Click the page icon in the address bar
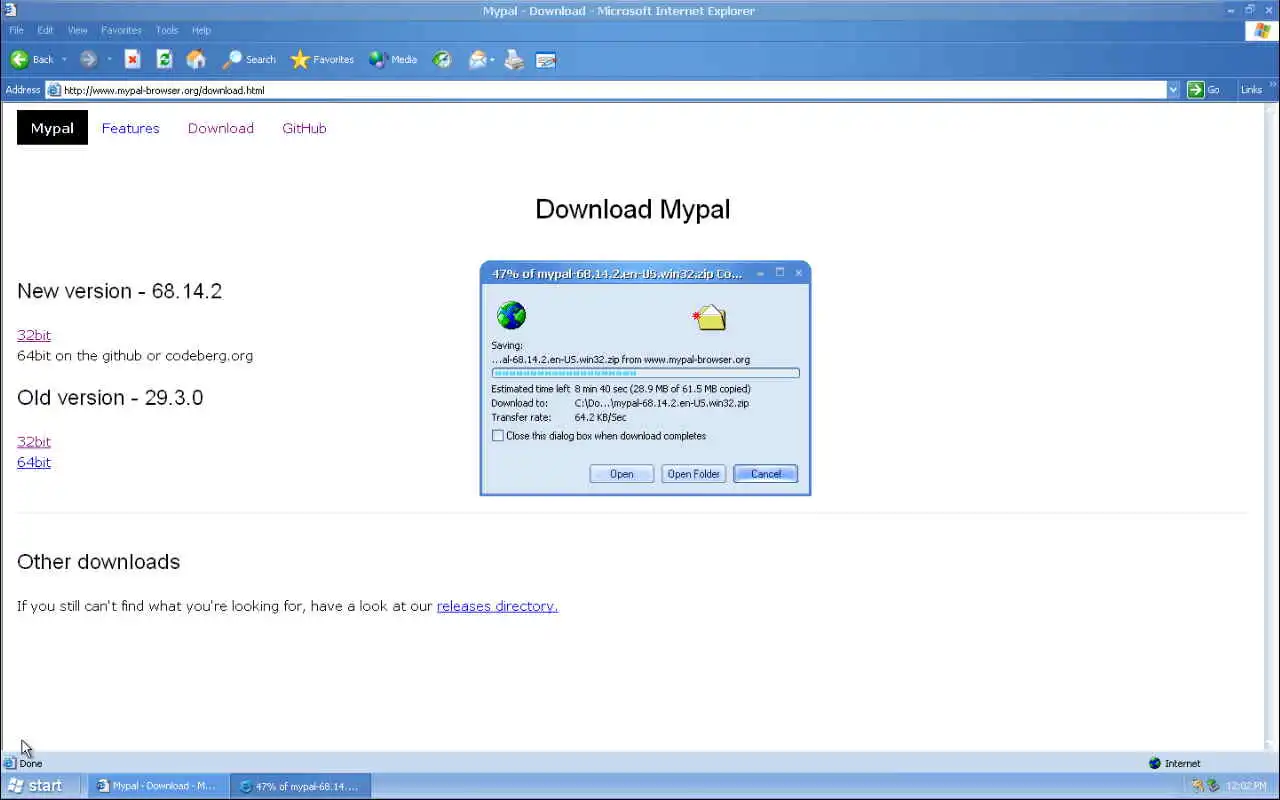This screenshot has width=1280, height=800. point(54,90)
